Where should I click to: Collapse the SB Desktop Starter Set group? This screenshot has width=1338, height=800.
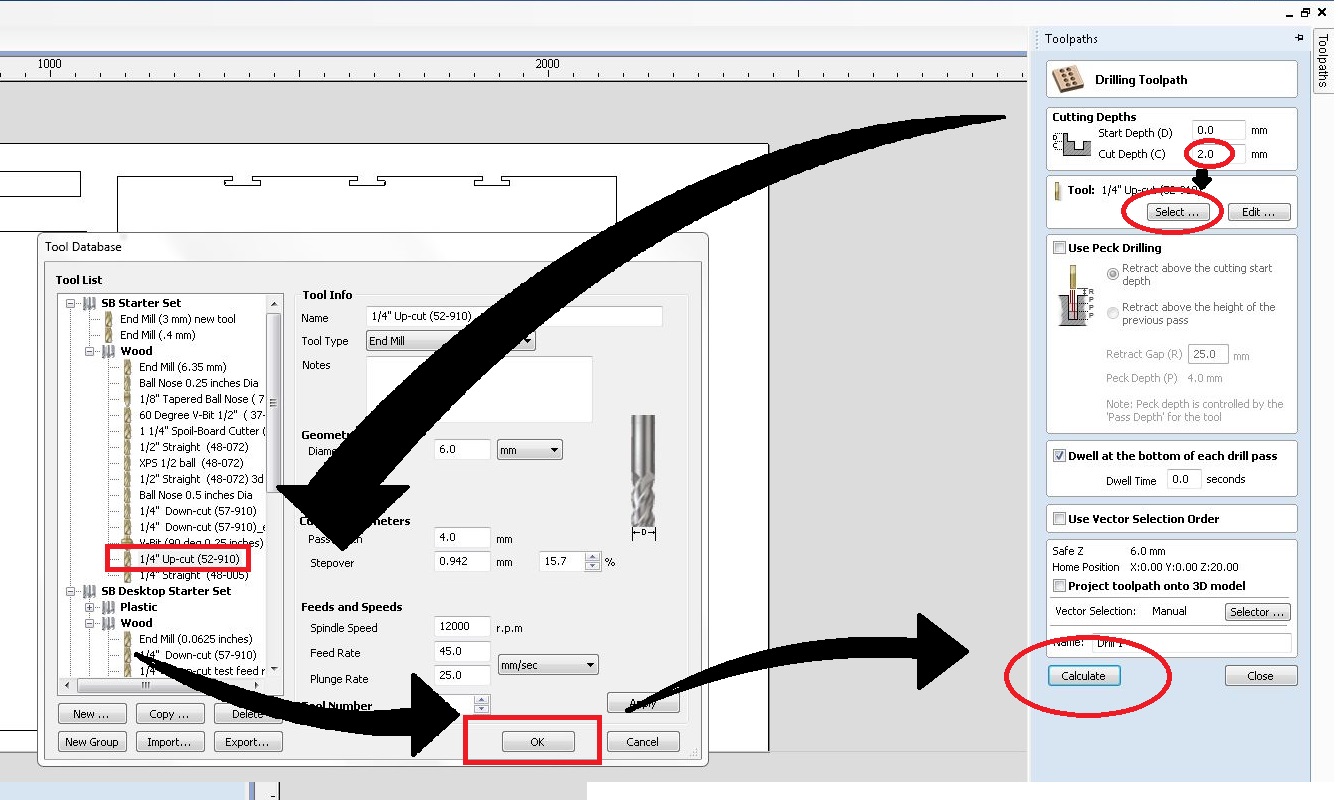tap(71, 591)
